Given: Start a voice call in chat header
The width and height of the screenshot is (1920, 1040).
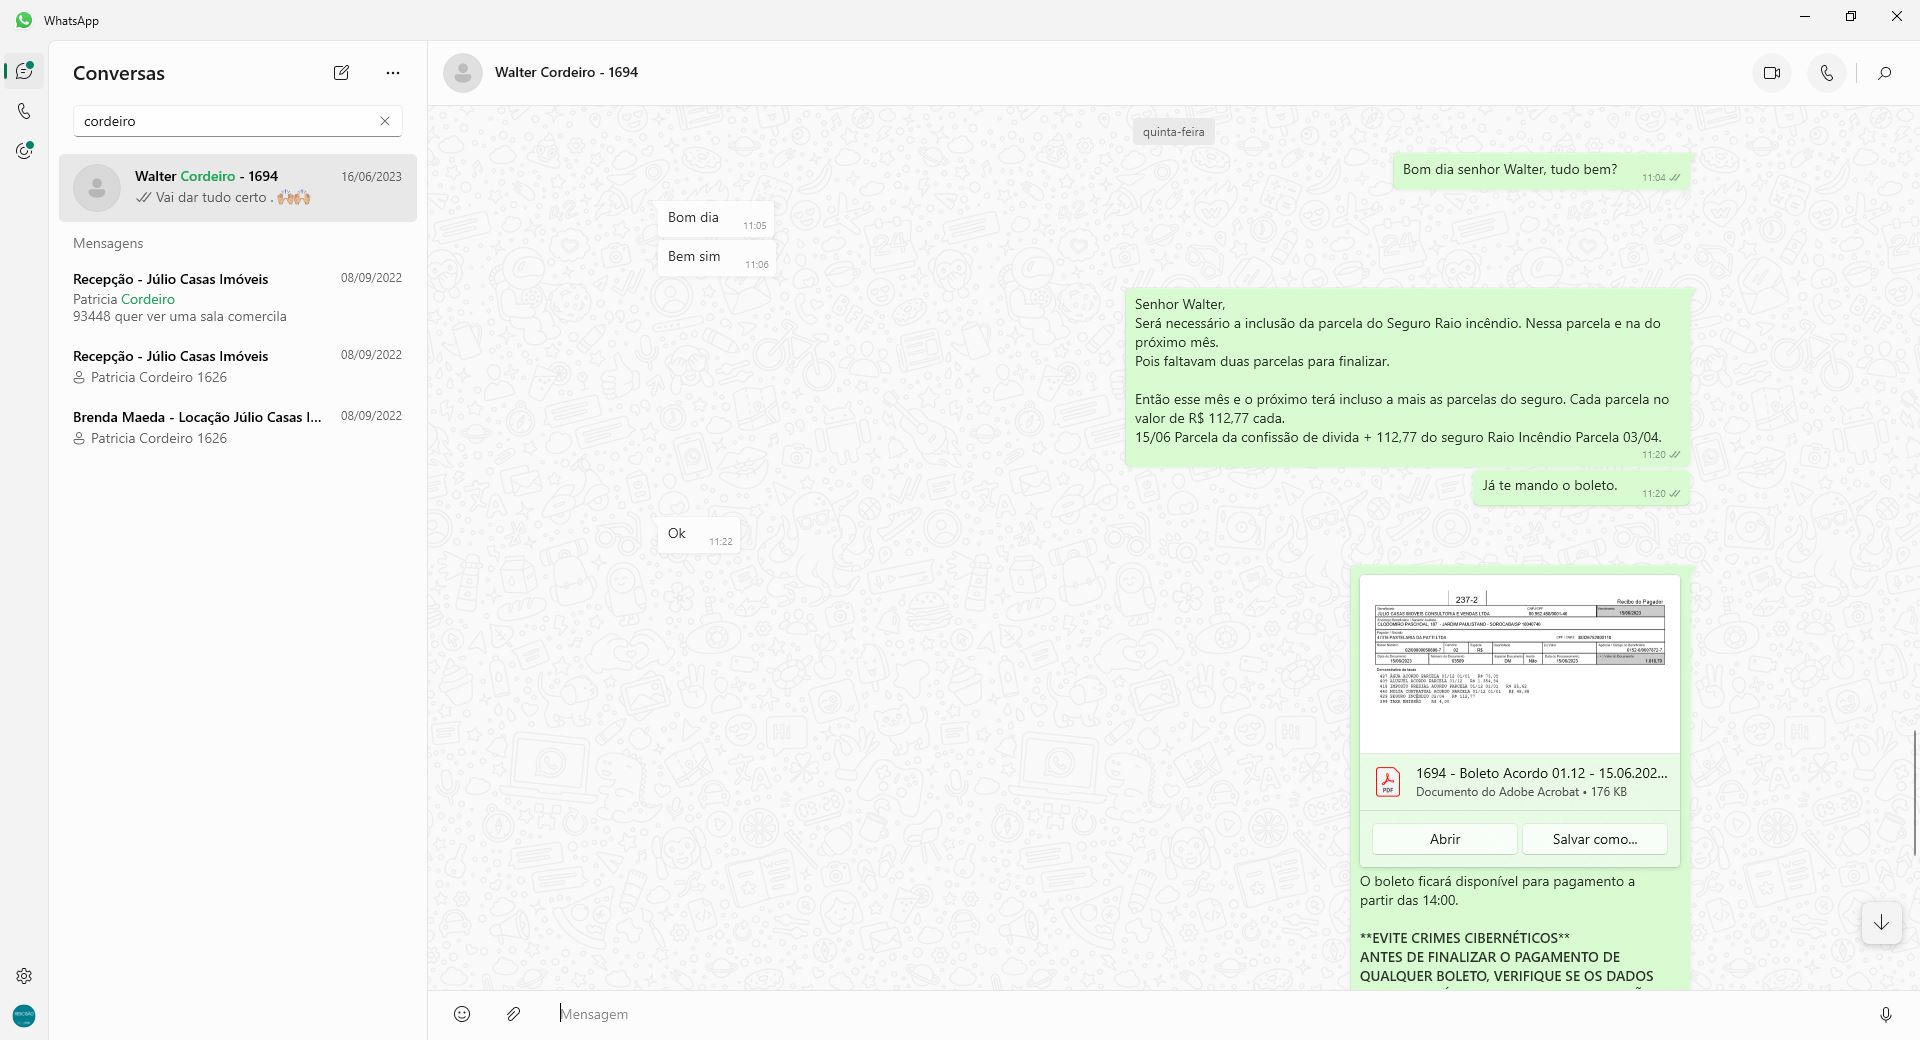Looking at the screenshot, I should click(x=1826, y=73).
